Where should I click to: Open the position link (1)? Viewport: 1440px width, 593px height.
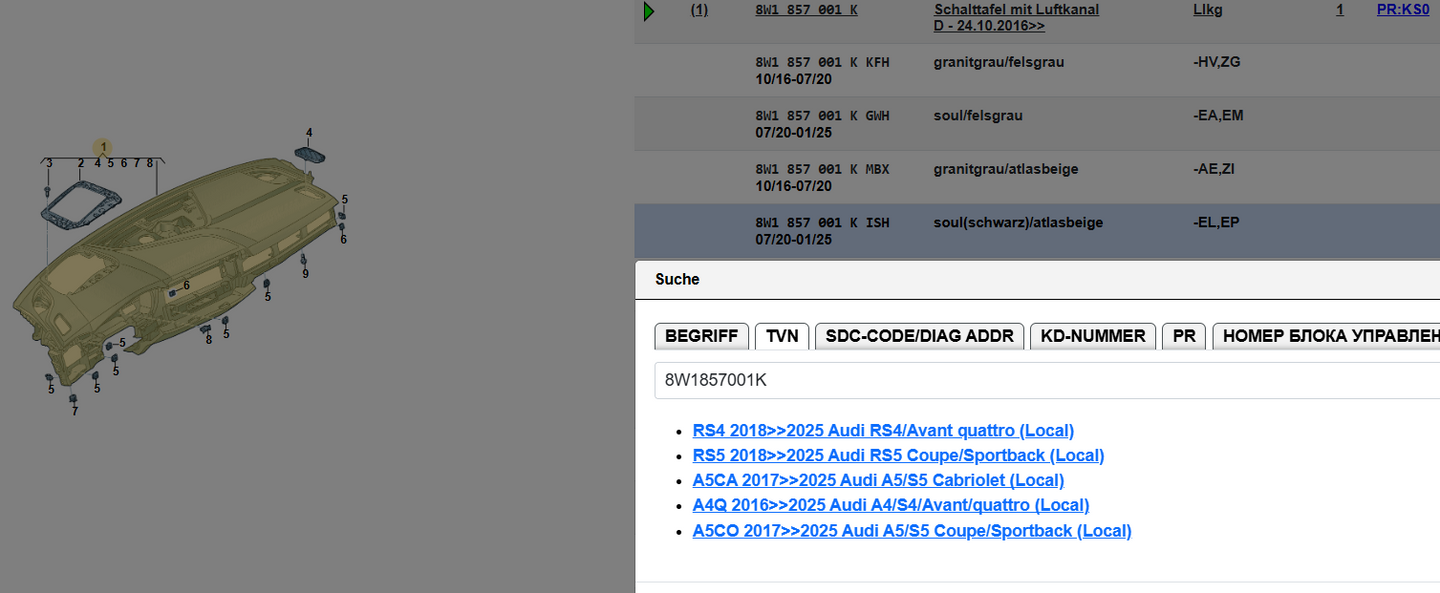[700, 10]
